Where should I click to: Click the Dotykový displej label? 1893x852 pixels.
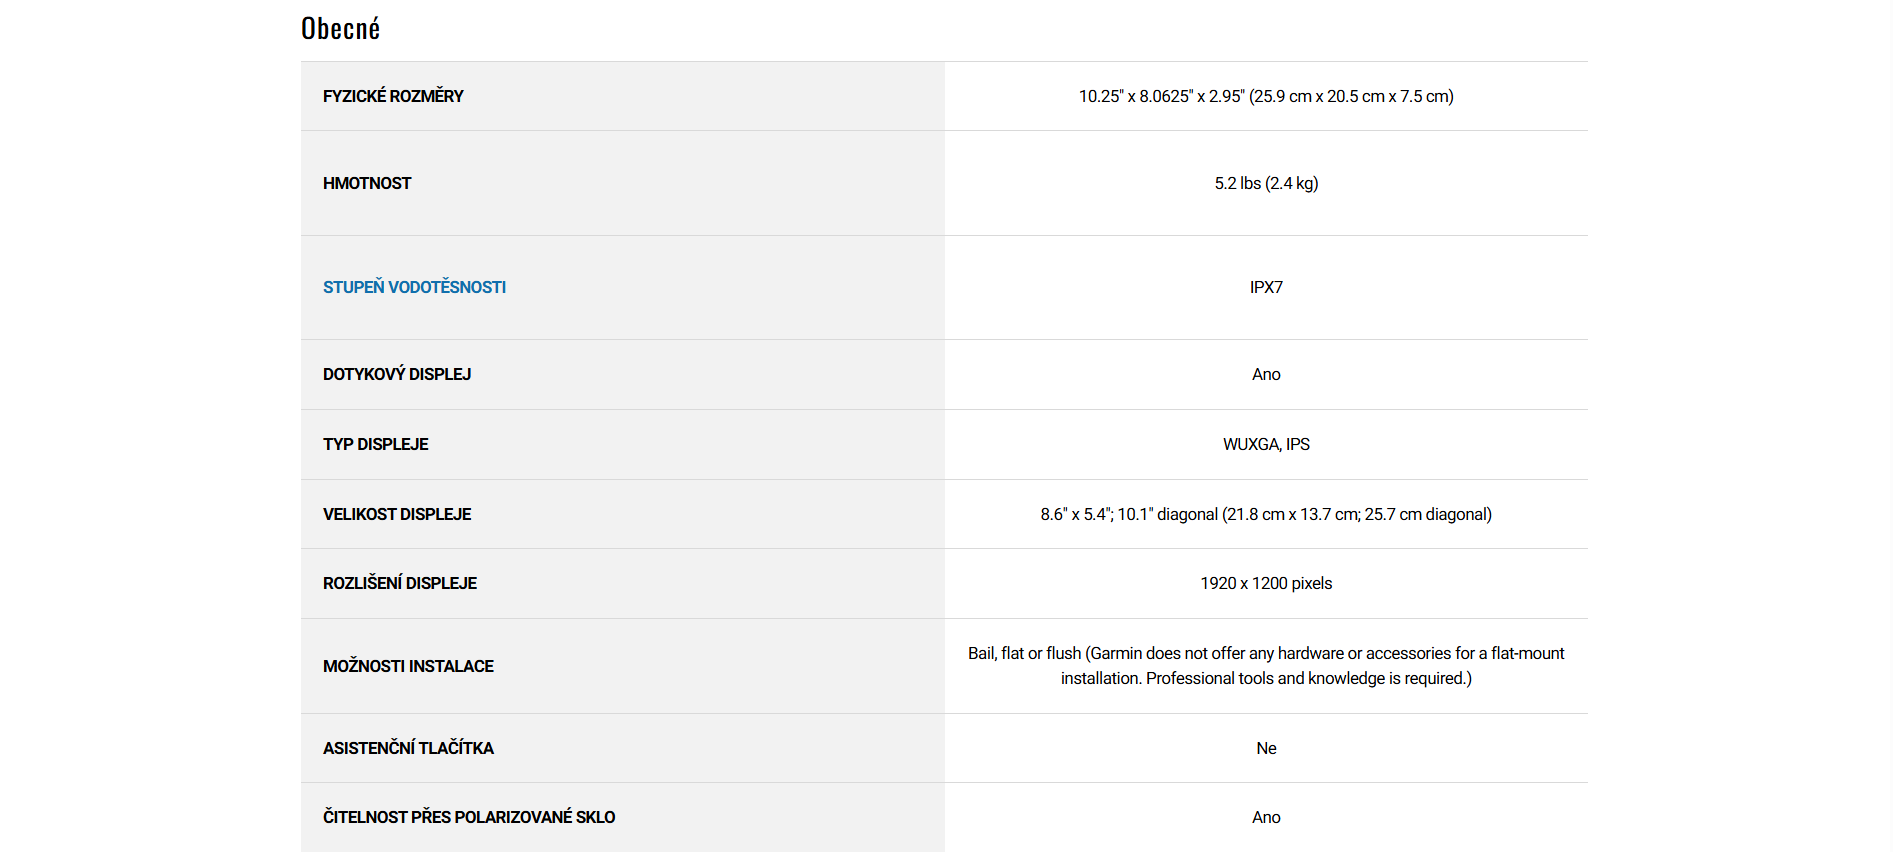(x=397, y=374)
